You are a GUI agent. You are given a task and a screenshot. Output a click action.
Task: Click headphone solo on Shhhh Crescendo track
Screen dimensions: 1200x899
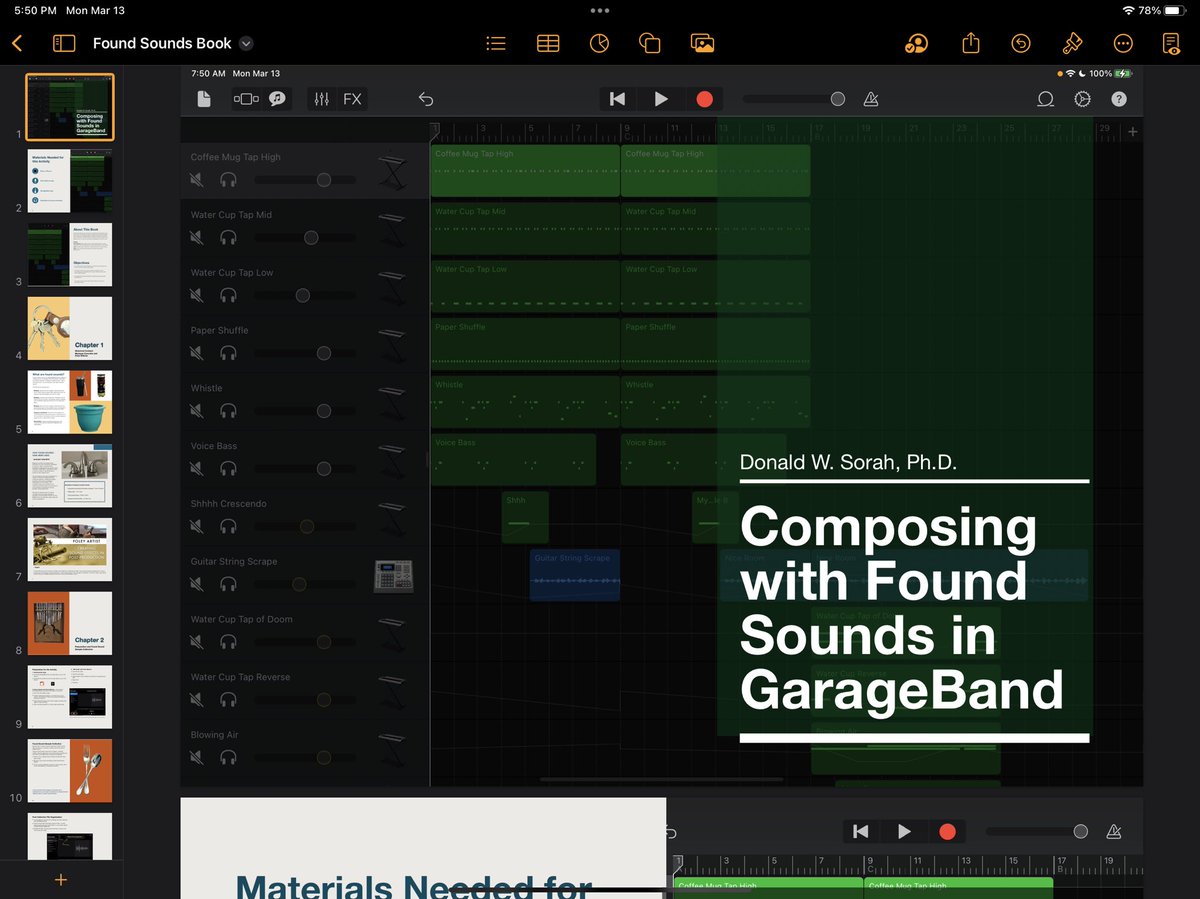(228, 526)
